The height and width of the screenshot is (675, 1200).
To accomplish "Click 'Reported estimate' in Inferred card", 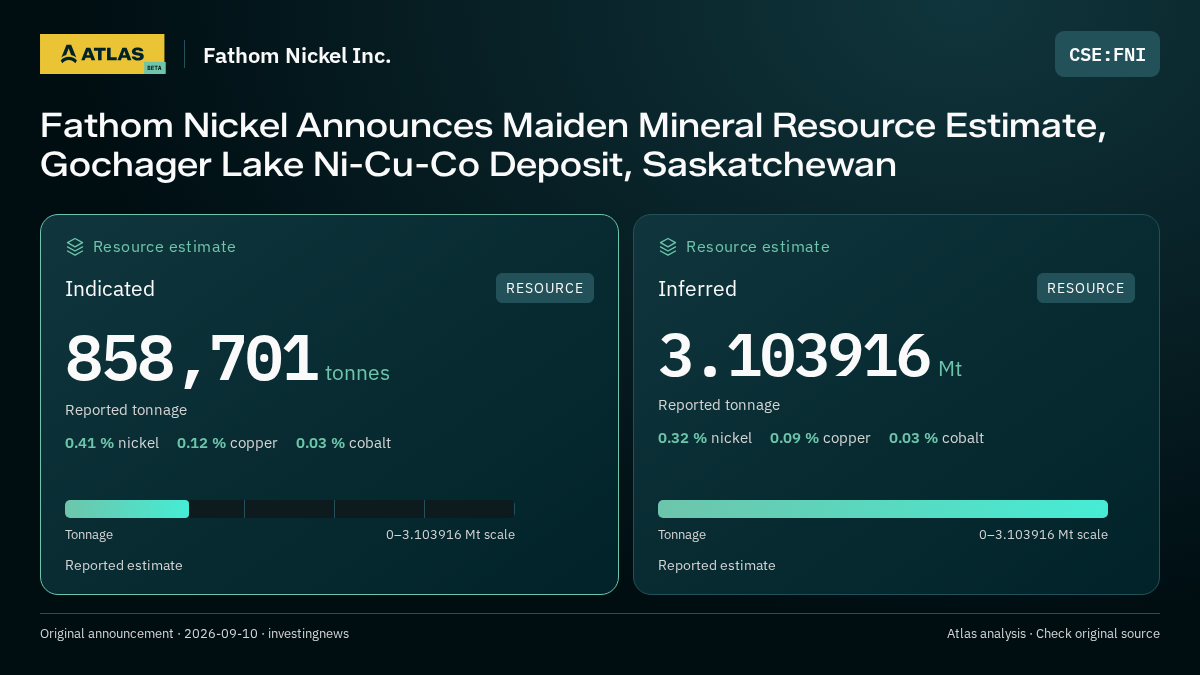I will (x=717, y=566).
